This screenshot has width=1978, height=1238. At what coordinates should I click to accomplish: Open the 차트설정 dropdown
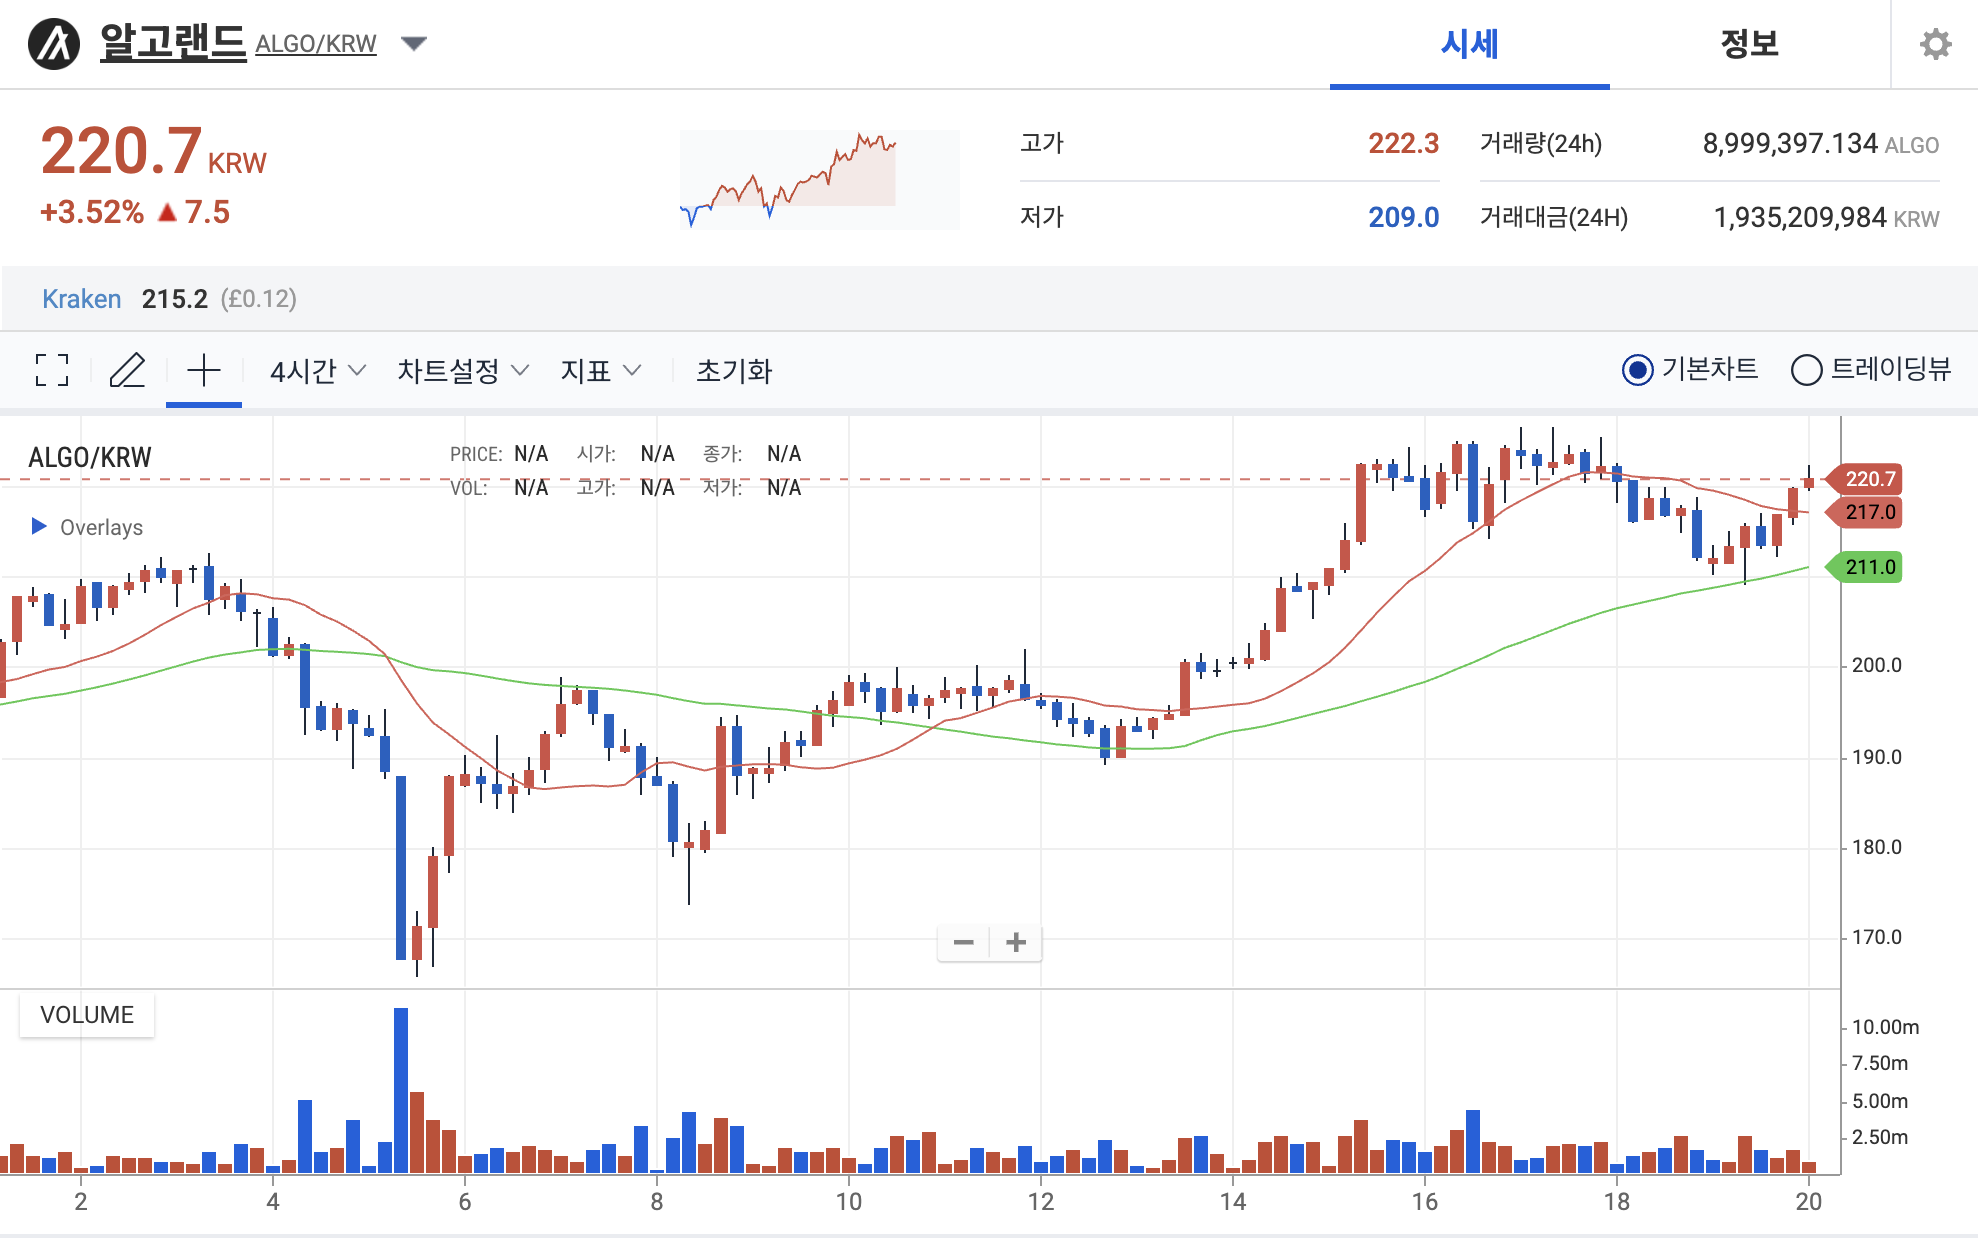pyautogui.click(x=462, y=371)
